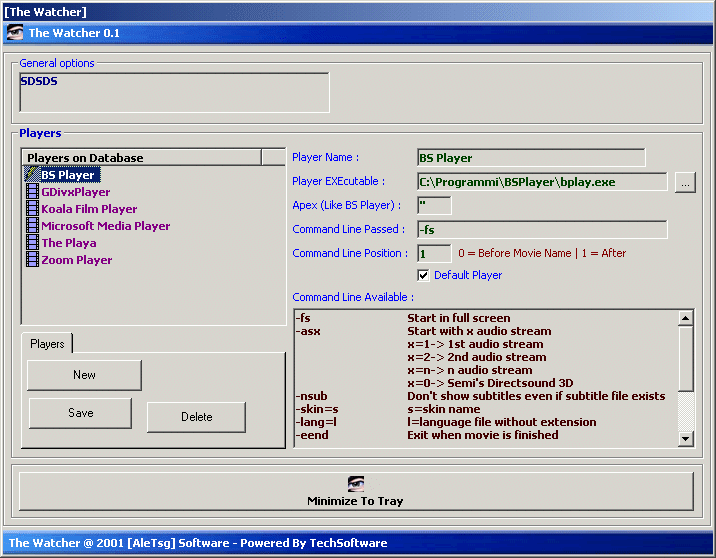Click the BS Player lightning icon in list
This screenshot has height=558, width=716.
tap(32, 174)
